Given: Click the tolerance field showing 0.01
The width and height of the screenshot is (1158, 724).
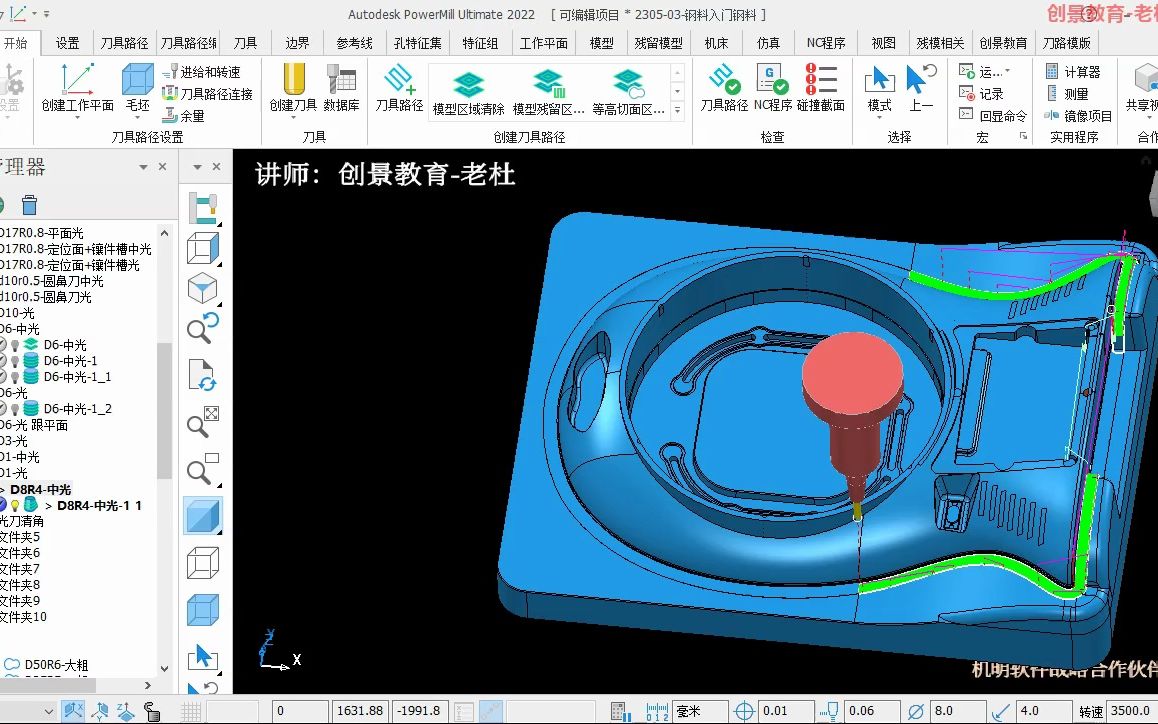Looking at the screenshot, I should click(788, 711).
